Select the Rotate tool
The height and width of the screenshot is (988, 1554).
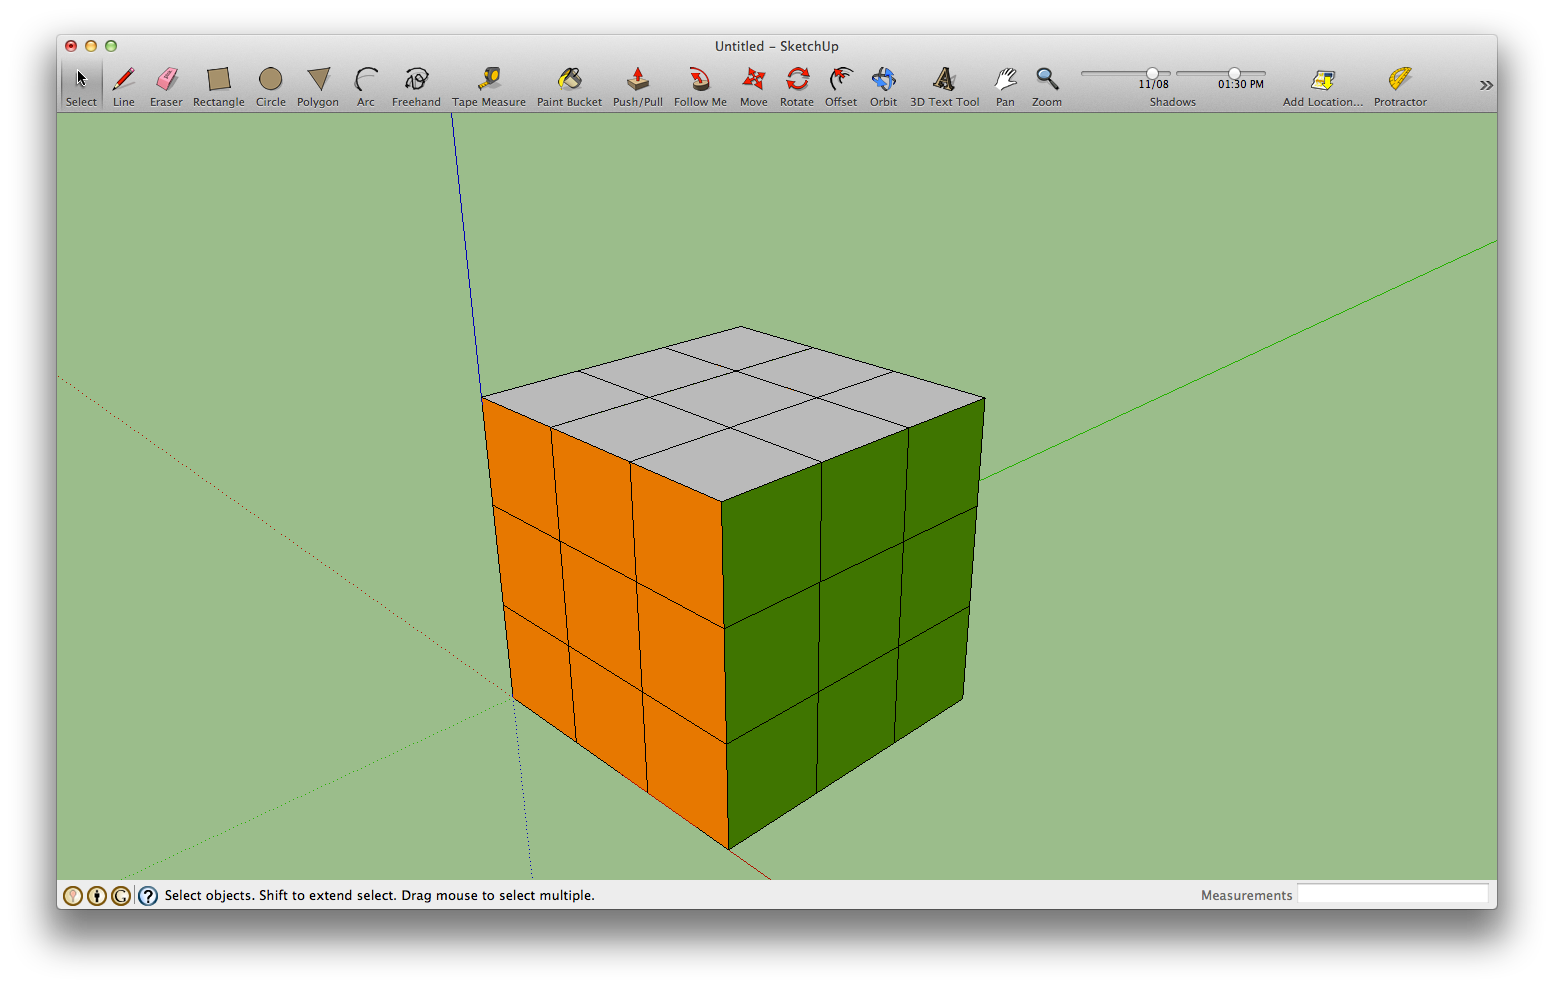pyautogui.click(x=797, y=80)
